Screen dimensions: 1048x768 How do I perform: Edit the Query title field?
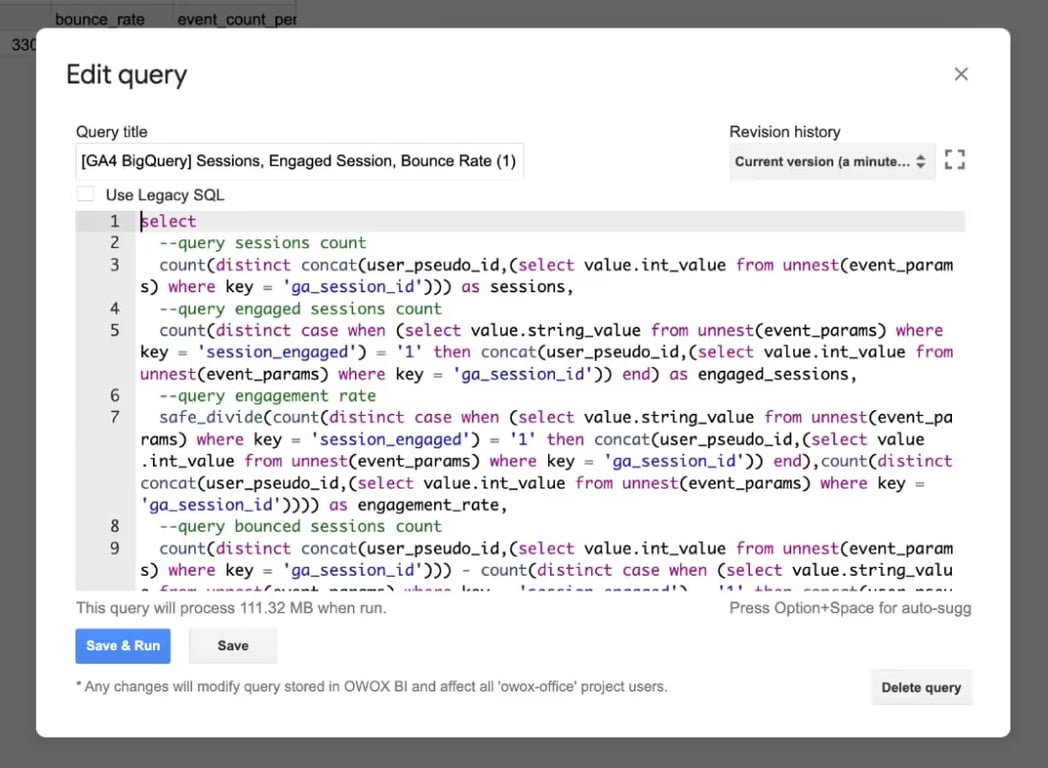point(299,161)
